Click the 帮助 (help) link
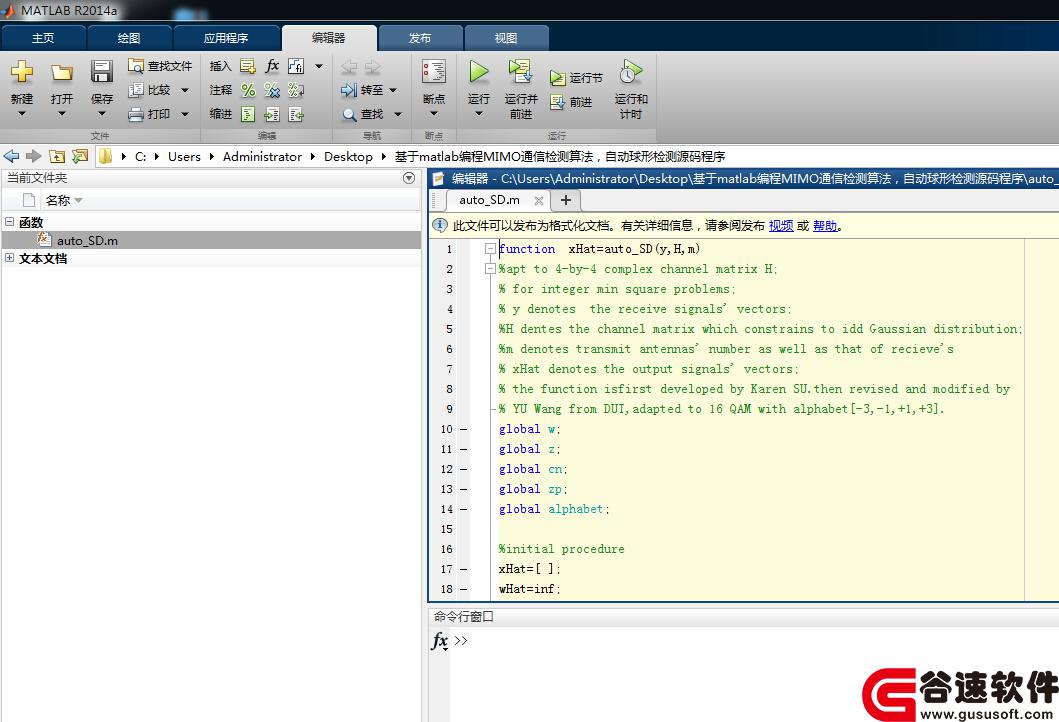Image resolution: width=1059 pixels, height=722 pixels. pos(825,226)
